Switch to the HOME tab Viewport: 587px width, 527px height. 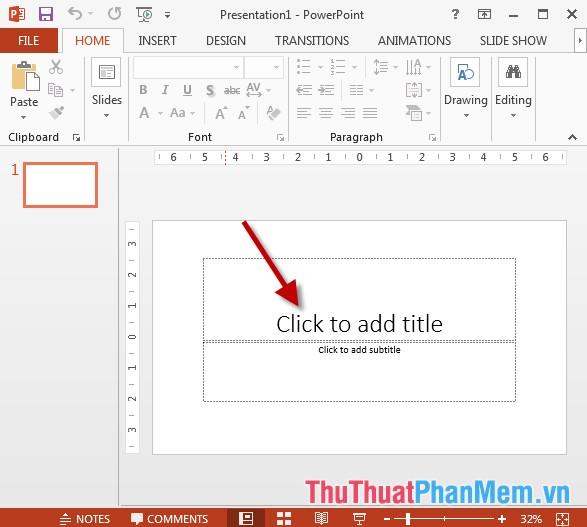tap(92, 40)
